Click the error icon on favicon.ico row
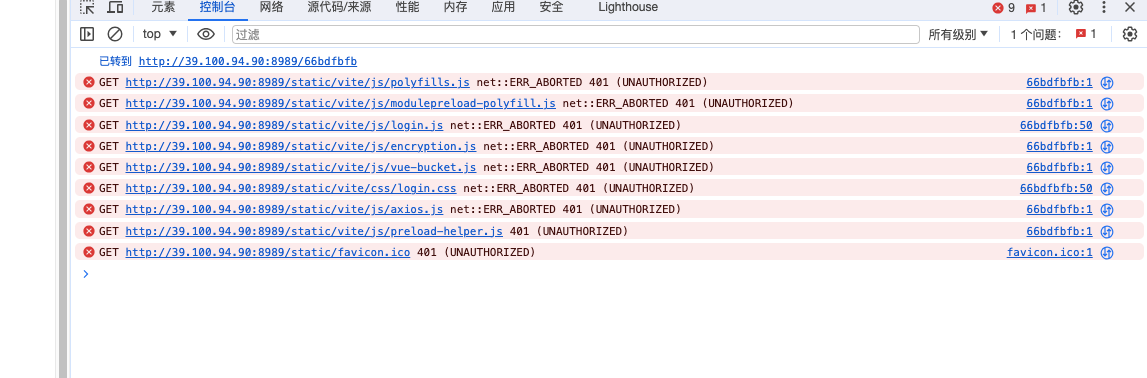Screen dimensions: 1147x378 pyautogui.click(x=89, y=252)
